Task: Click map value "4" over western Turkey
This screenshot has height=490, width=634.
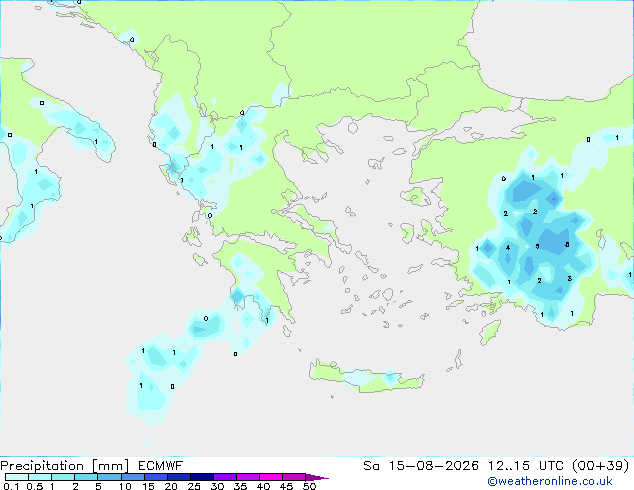Action: click(508, 247)
